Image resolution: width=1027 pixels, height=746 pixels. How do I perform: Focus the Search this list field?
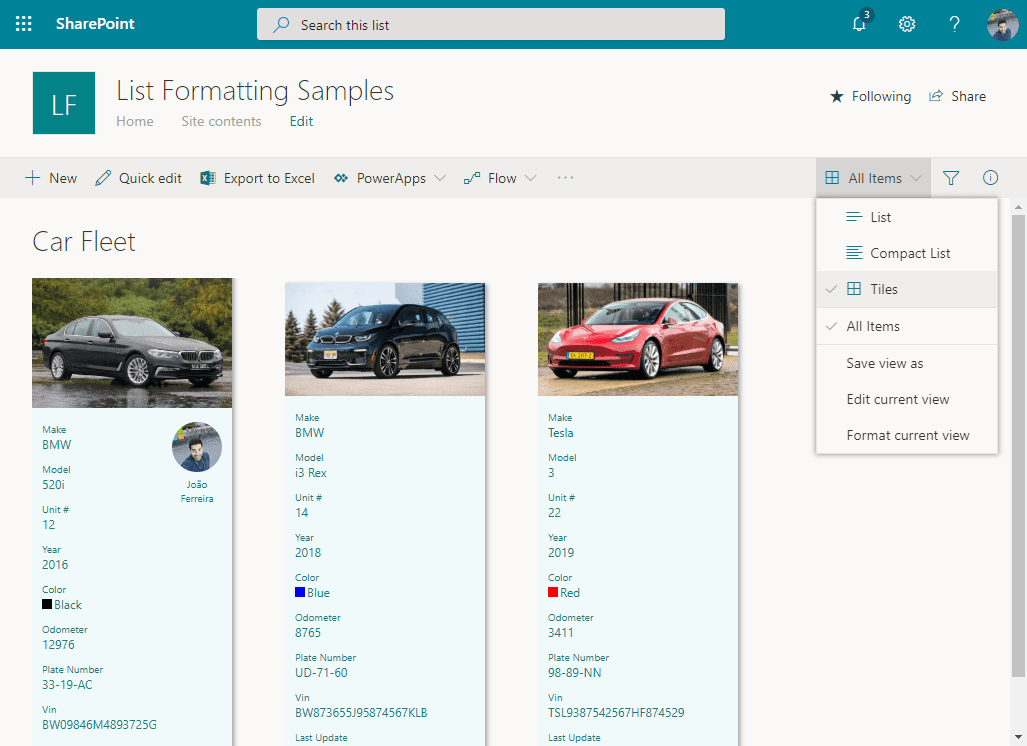(491, 24)
